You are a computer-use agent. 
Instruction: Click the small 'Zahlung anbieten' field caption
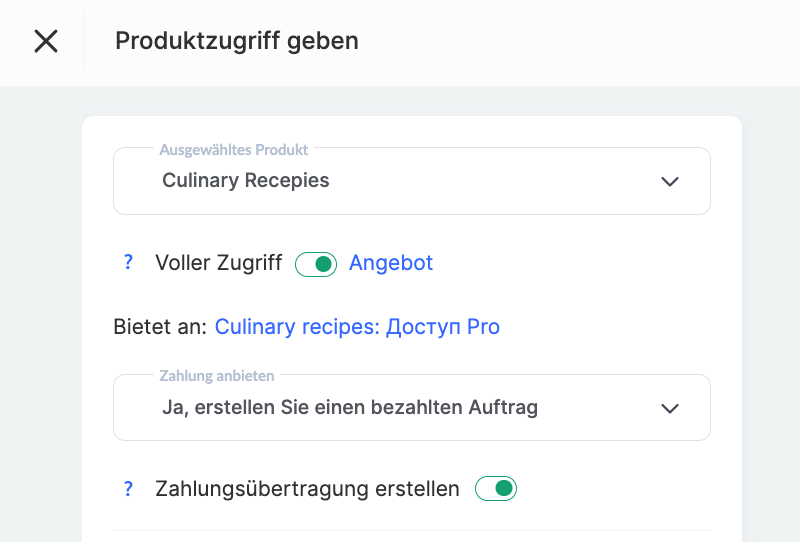[217, 376]
